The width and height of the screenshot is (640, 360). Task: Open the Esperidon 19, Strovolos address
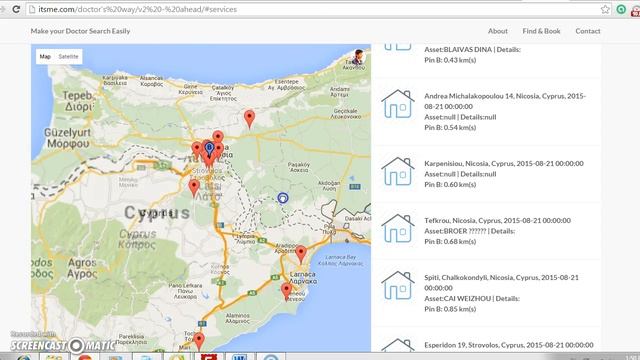tap(509, 345)
